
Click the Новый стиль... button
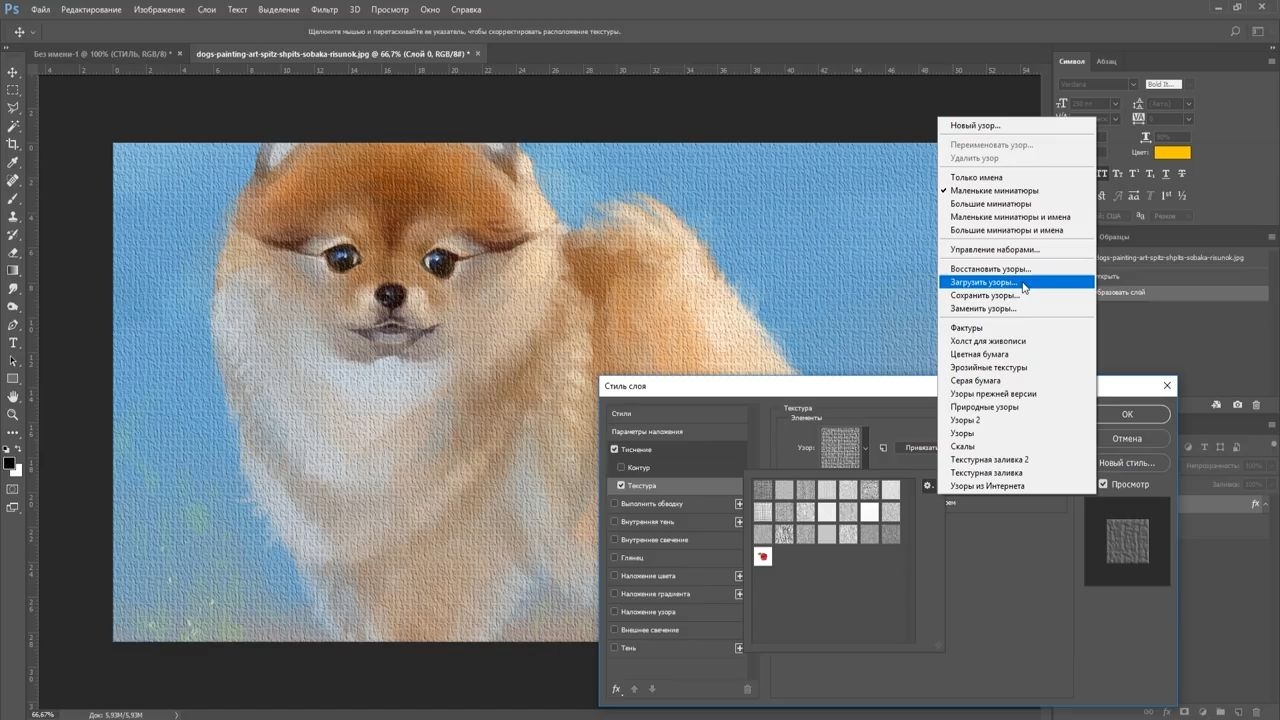1127,463
